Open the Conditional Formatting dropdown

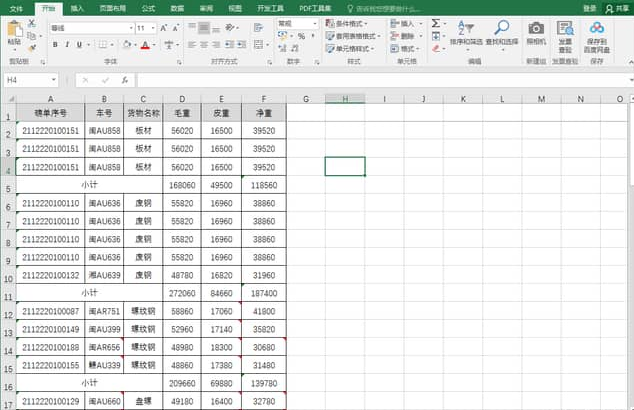click(347, 23)
